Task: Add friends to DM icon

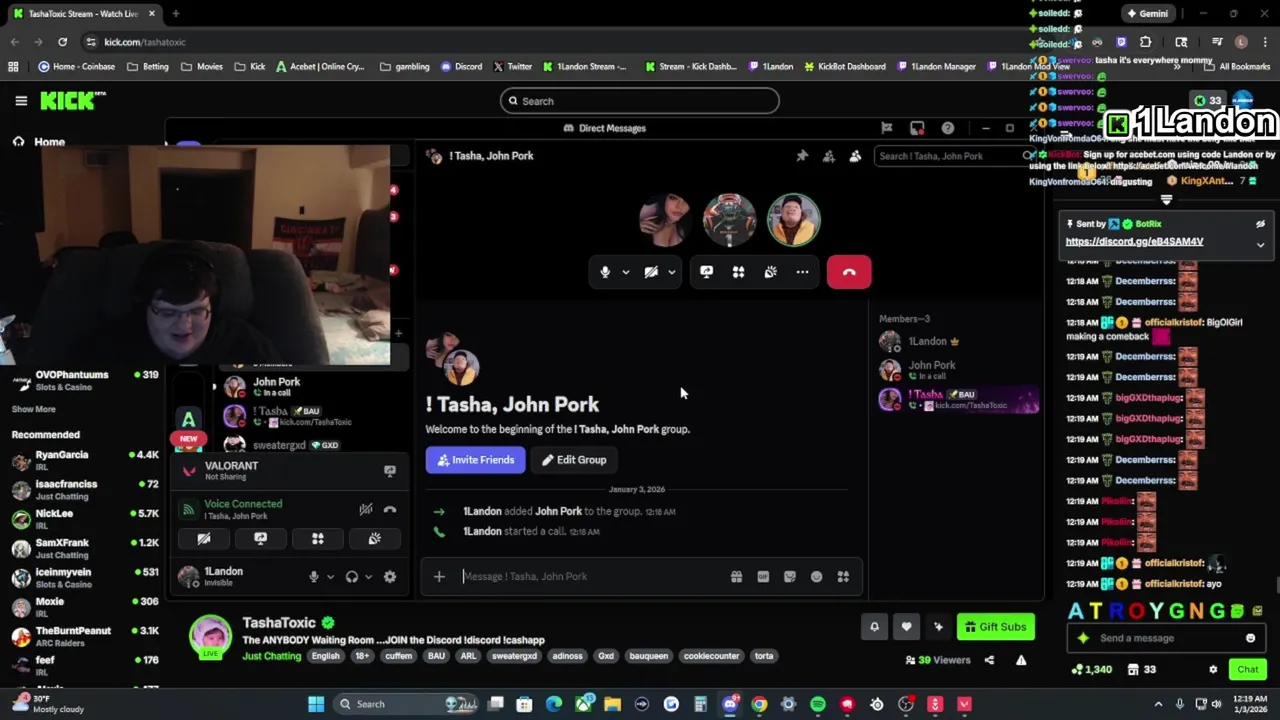Action: tap(828, 156)
